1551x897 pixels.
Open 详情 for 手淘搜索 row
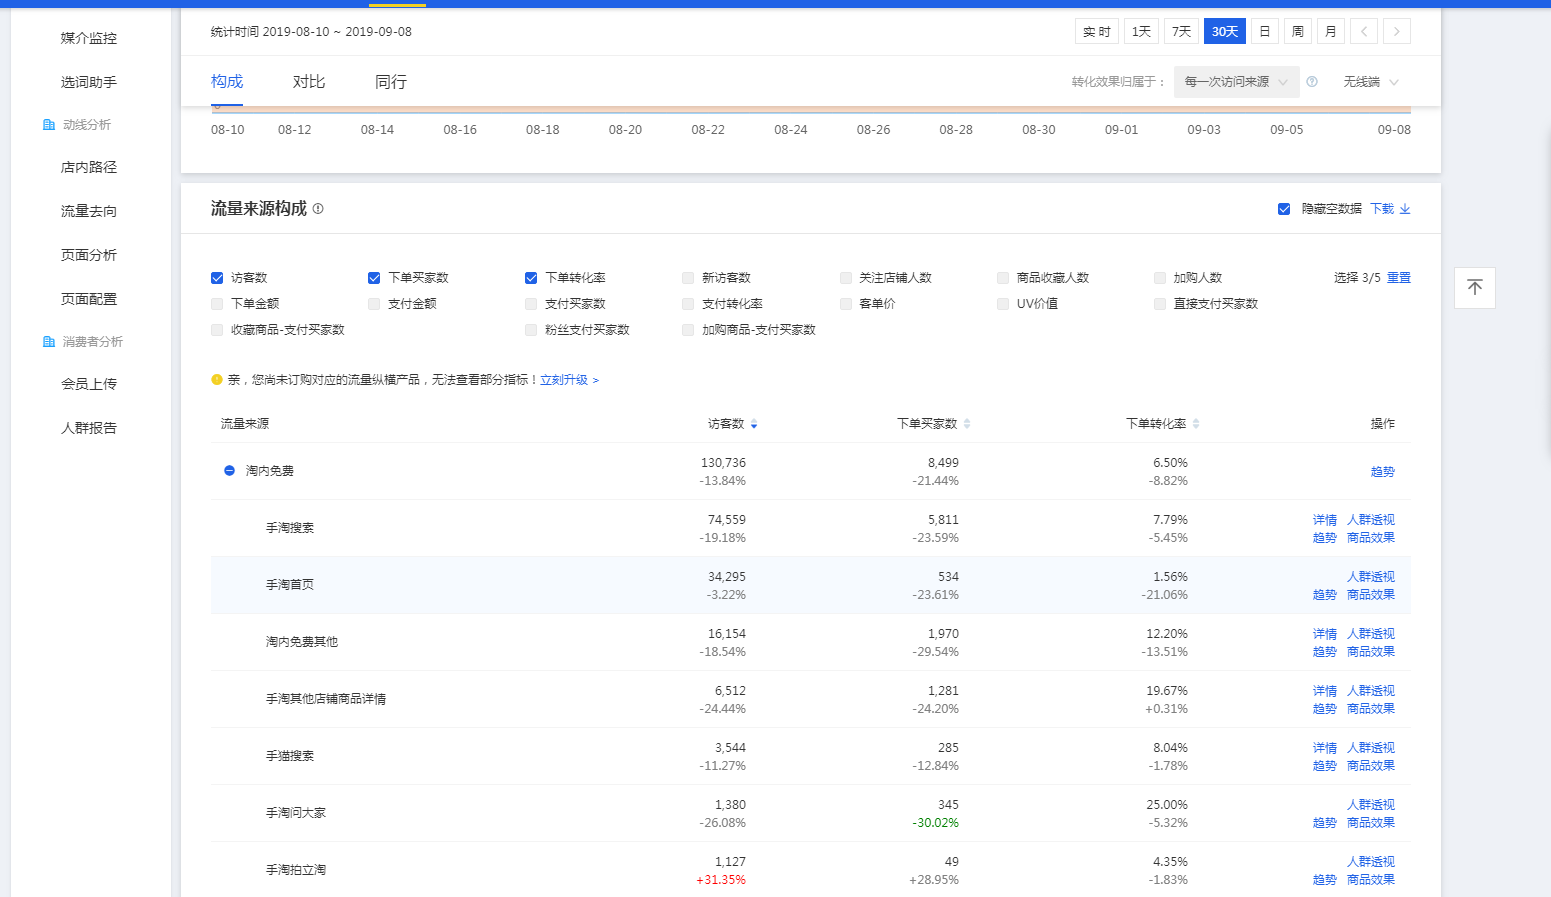[x=1325, y=520]
